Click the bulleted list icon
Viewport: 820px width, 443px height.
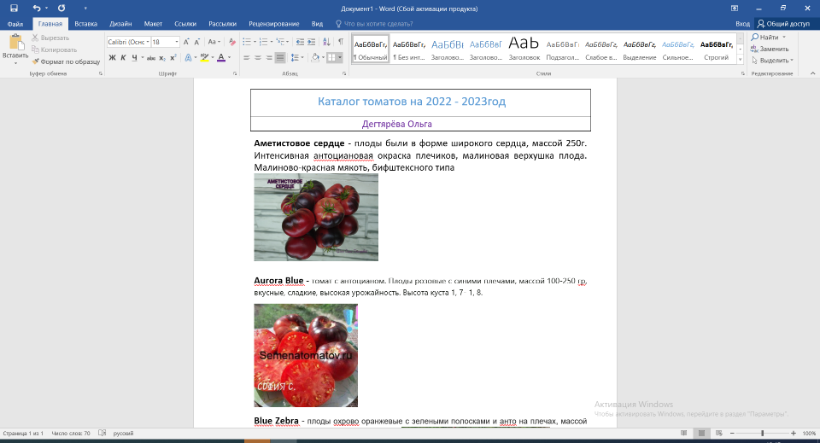tap(248, 42)
